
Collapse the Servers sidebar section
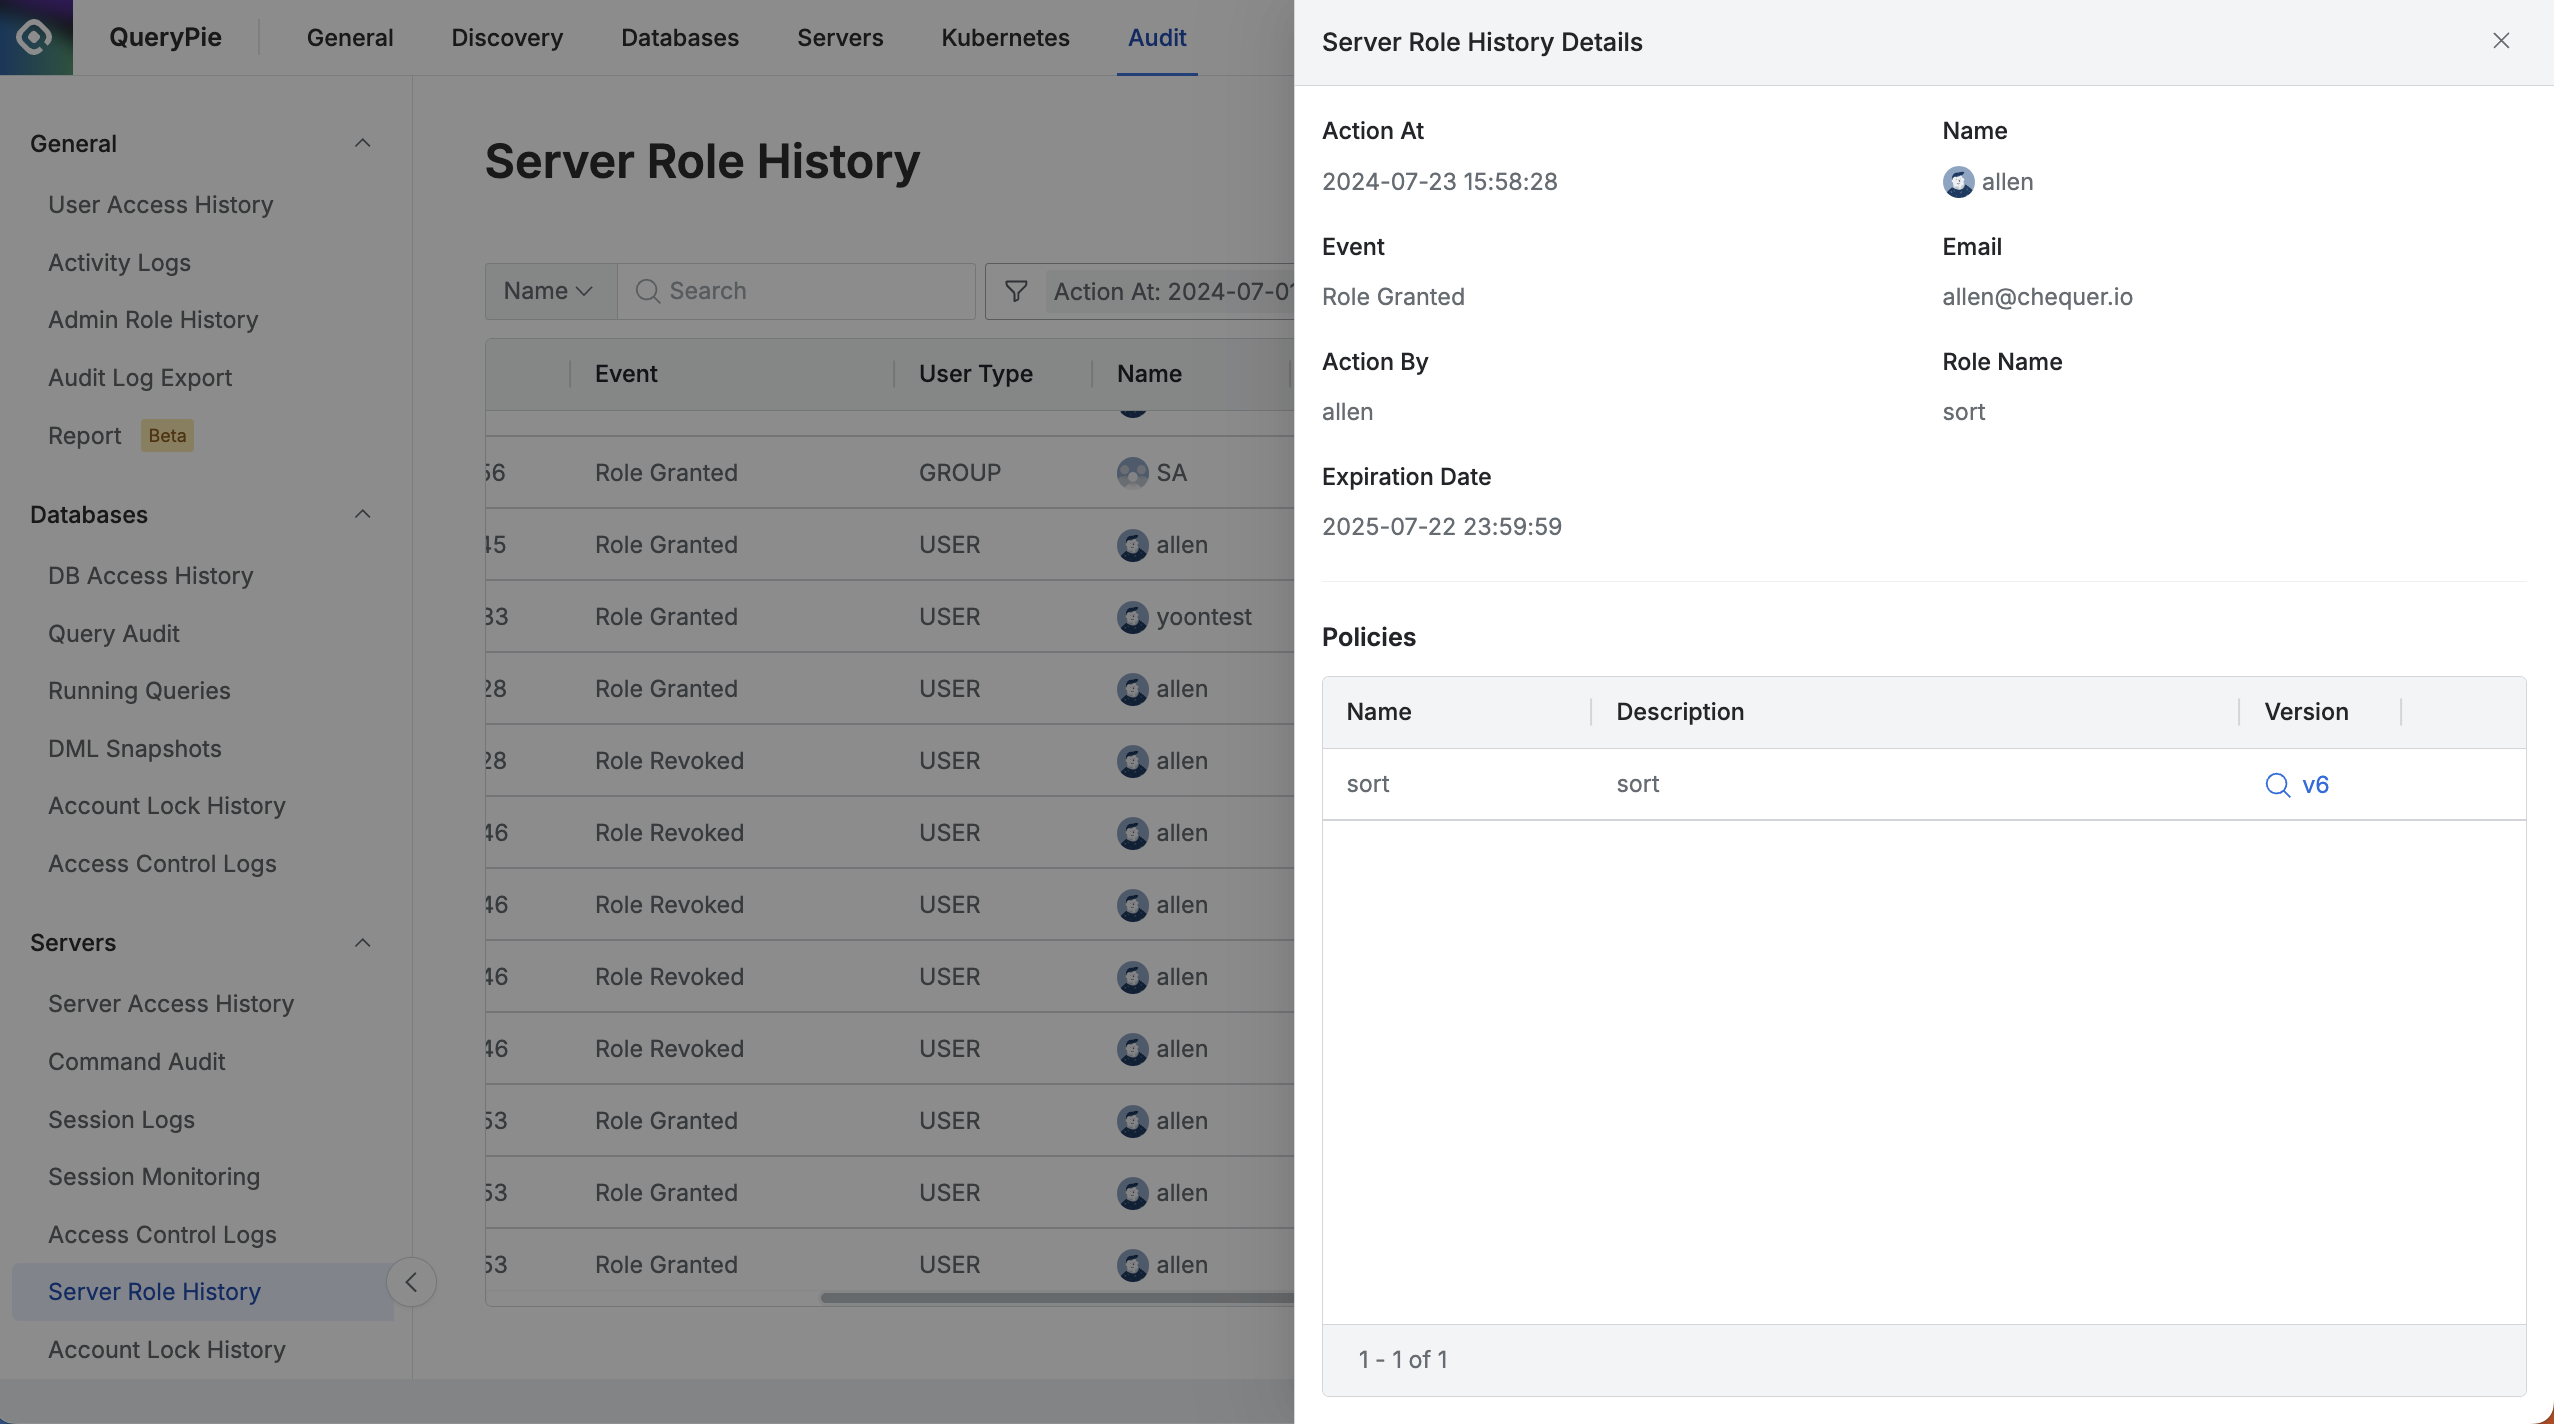click(363, 943)
